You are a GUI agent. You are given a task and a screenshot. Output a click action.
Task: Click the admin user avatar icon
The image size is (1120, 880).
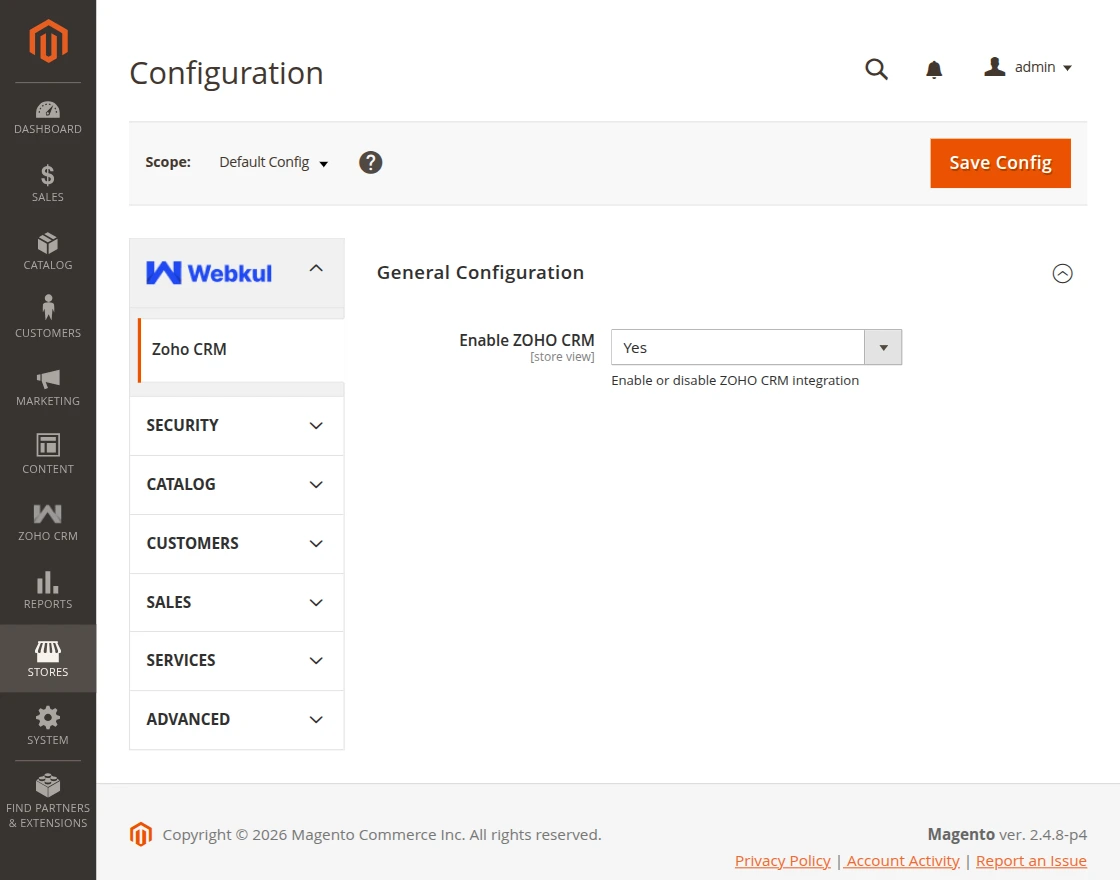coord(994,67)
